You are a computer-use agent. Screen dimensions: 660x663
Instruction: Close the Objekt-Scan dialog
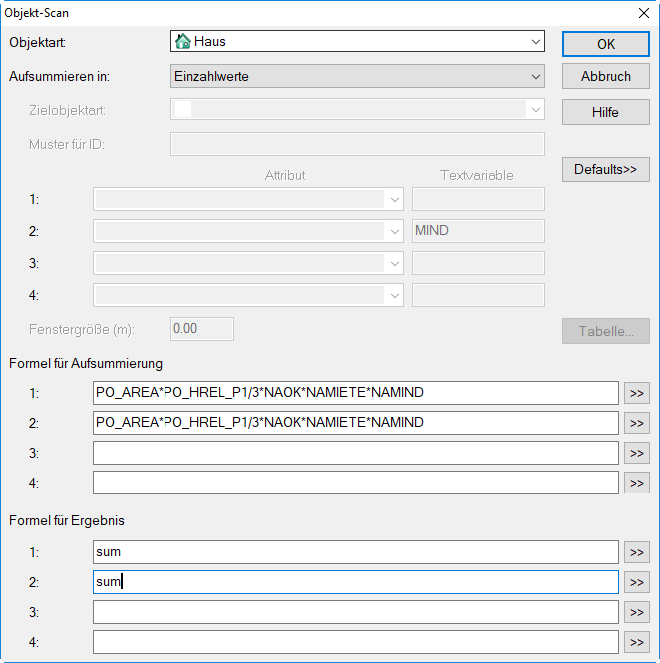tap(644, 13)
